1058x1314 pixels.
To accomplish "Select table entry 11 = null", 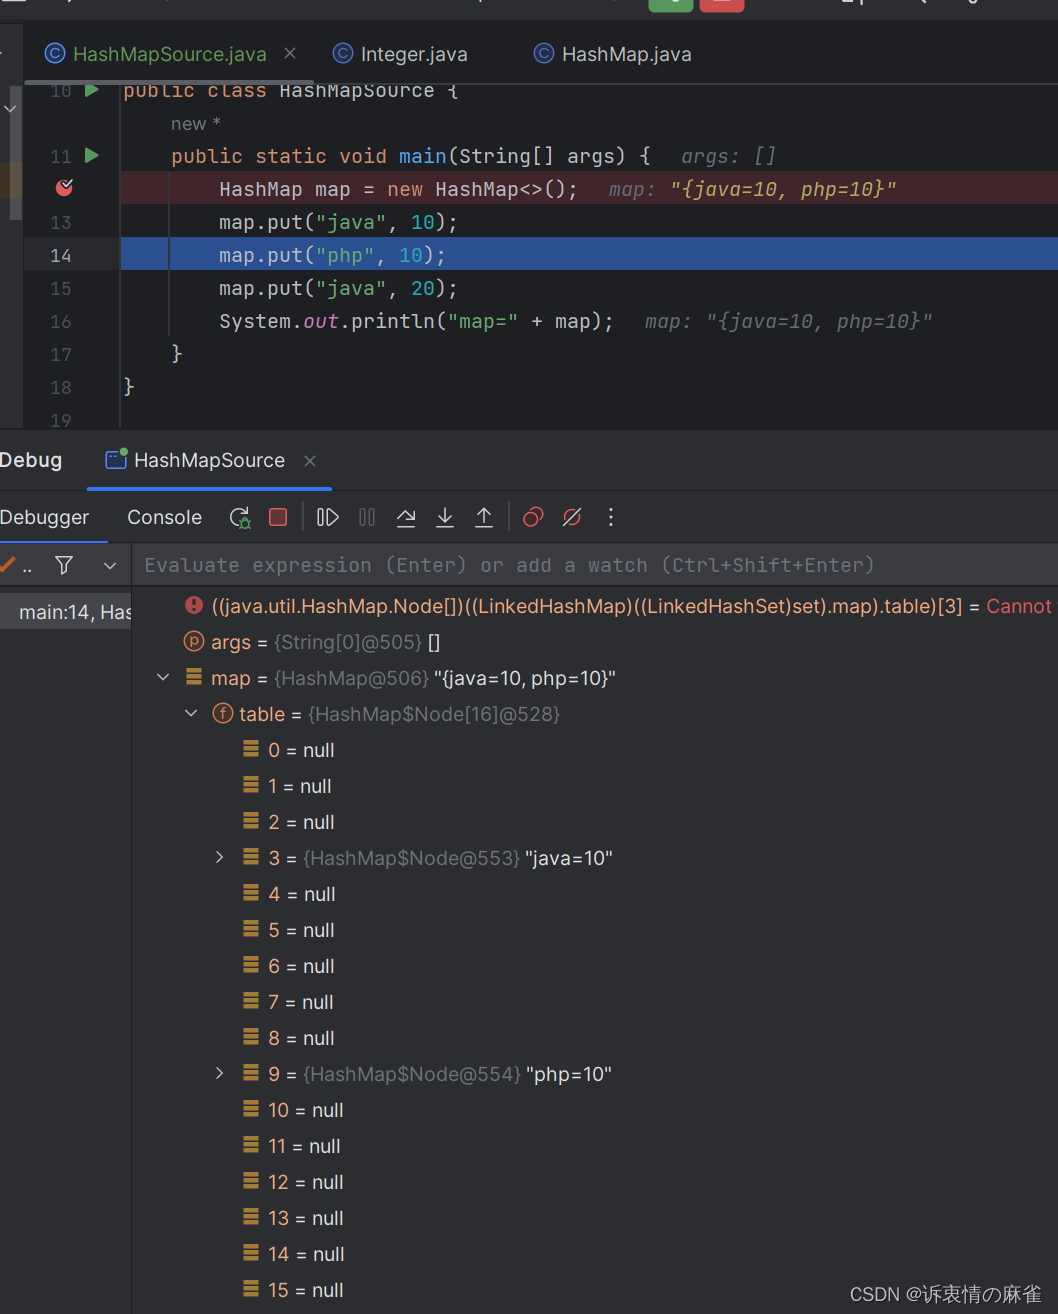I will tap(595, 1146).
